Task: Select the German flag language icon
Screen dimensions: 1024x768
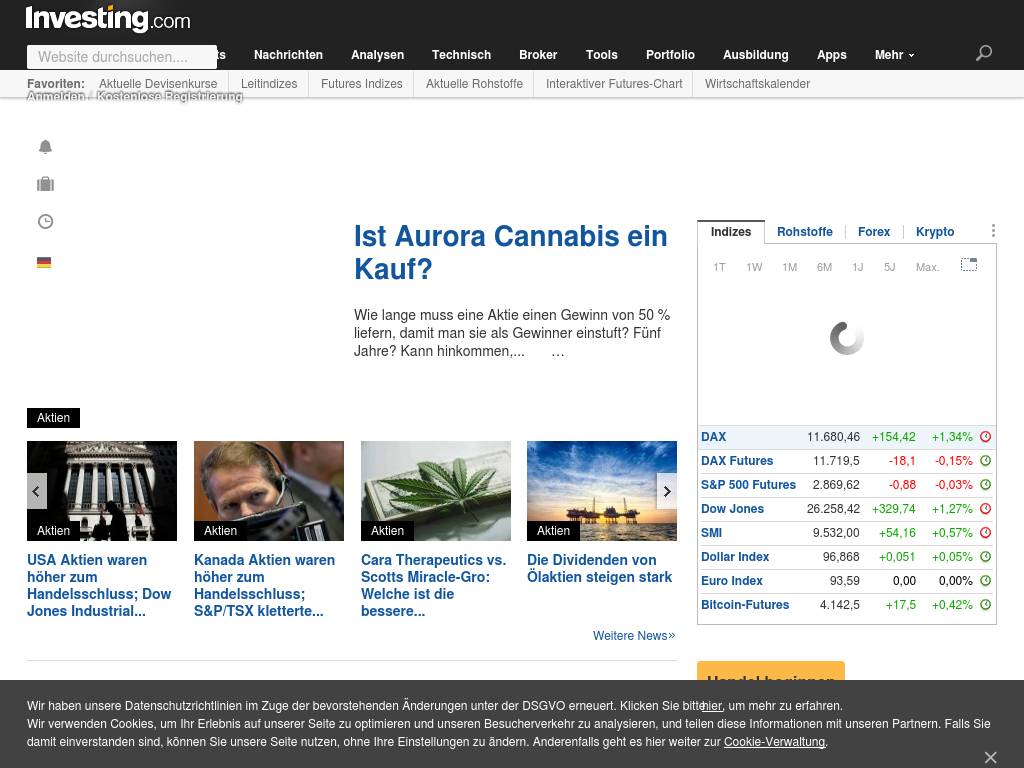Action: click(44, 262)
